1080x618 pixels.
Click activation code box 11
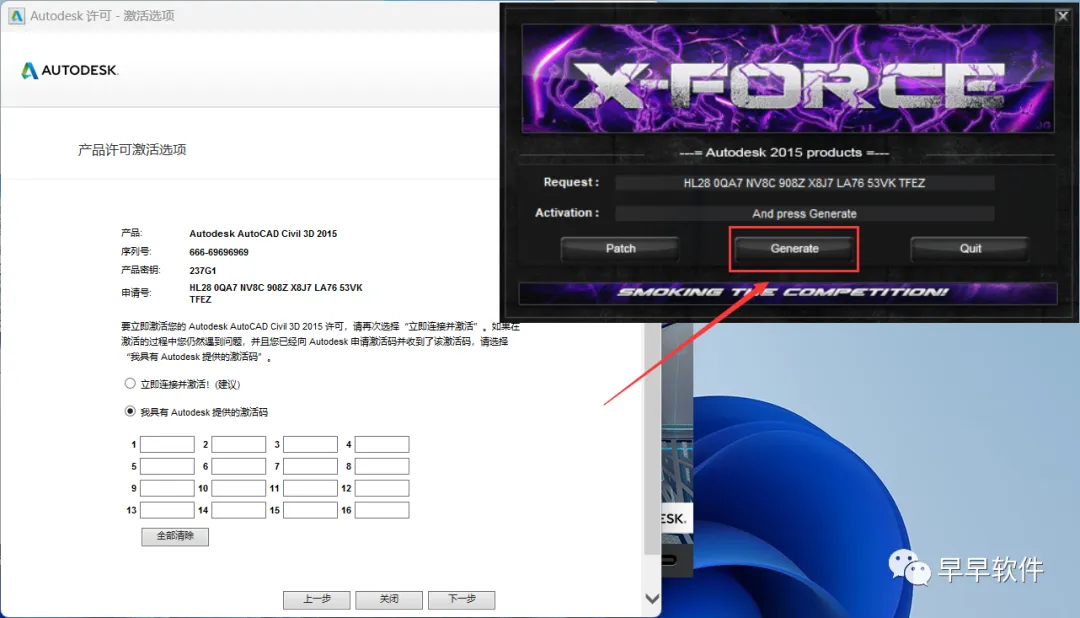click(311, 488)
